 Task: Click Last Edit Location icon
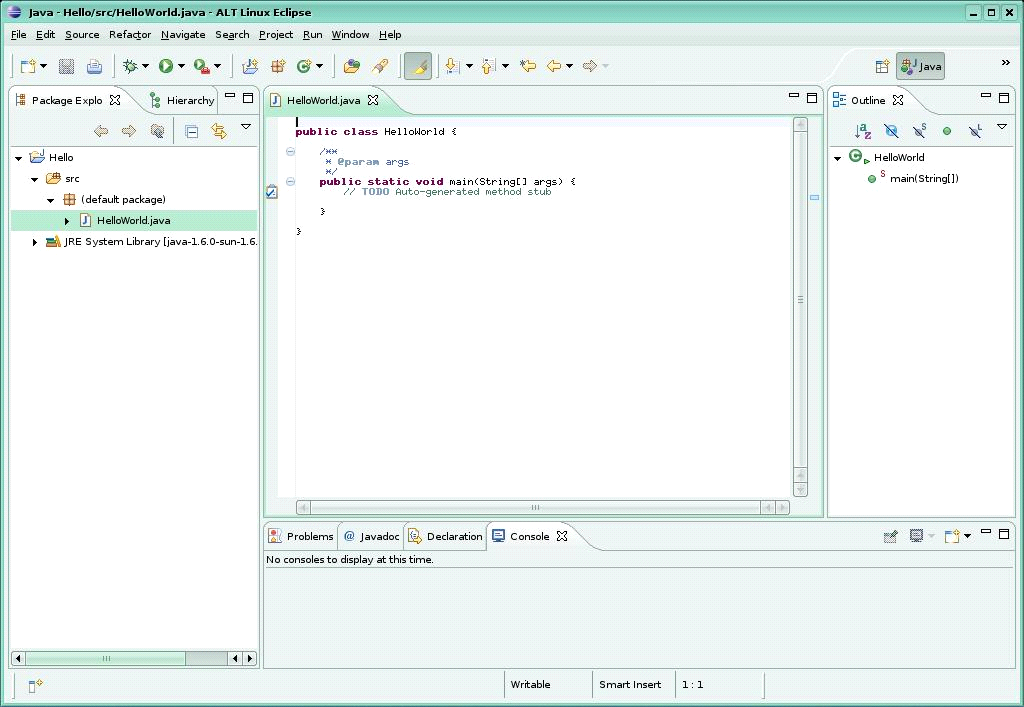tap(528, 66)
